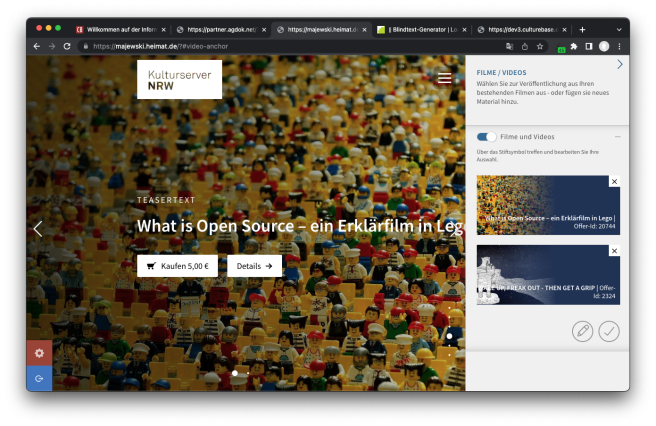Go to the previous slide arrow
This screenshot has height=426, width=656.
pyautogui.click(x=38, y=228)
